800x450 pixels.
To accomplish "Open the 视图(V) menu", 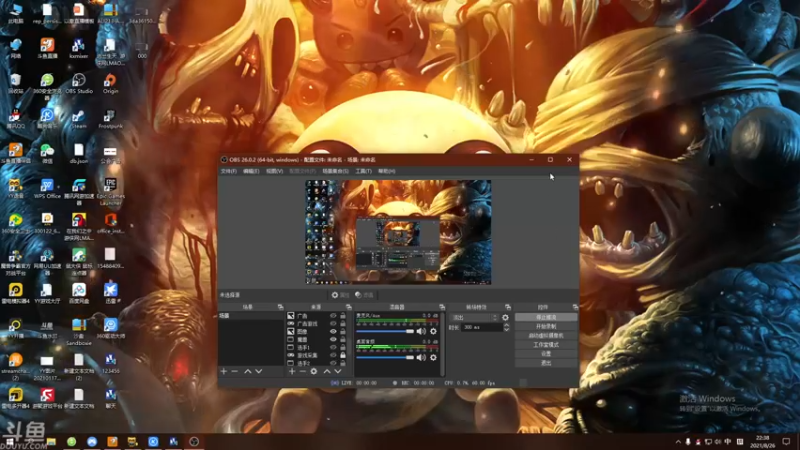I will [274, 171].
